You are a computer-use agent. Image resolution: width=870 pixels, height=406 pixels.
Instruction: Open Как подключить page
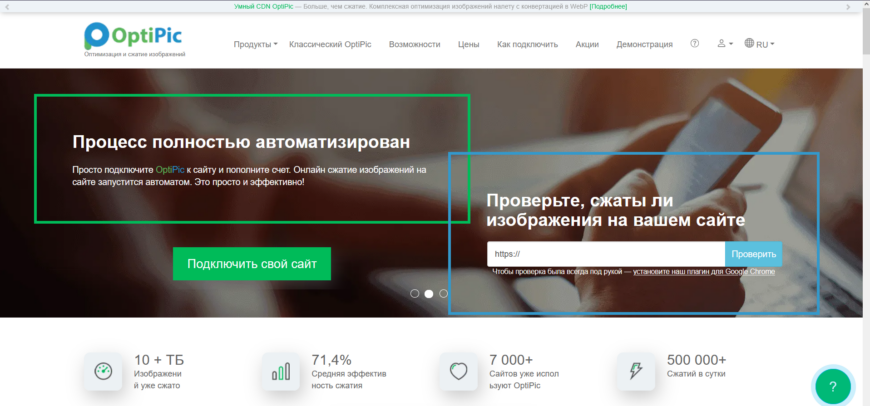527,44
